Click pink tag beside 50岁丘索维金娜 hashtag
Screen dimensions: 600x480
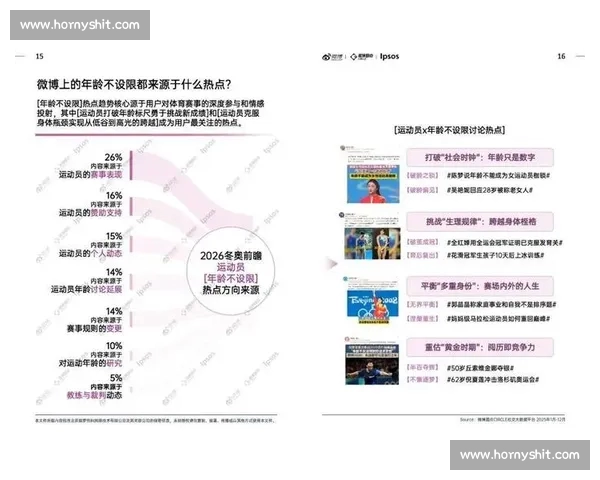tap(422, 367)
